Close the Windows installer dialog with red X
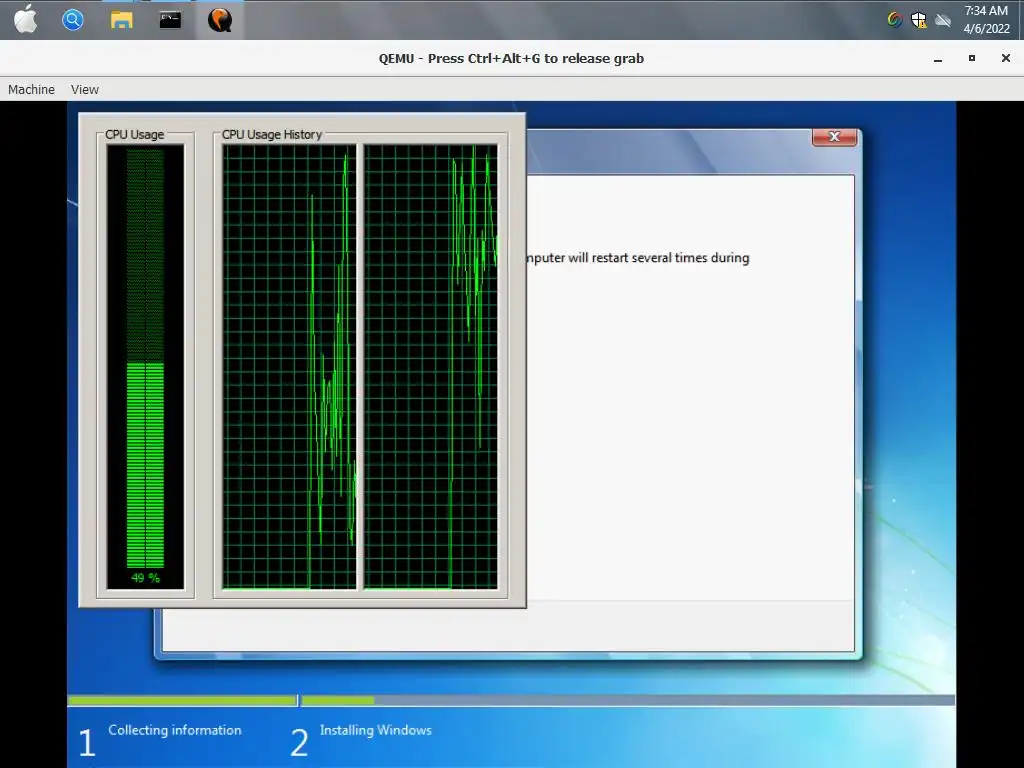 point(835,136)
